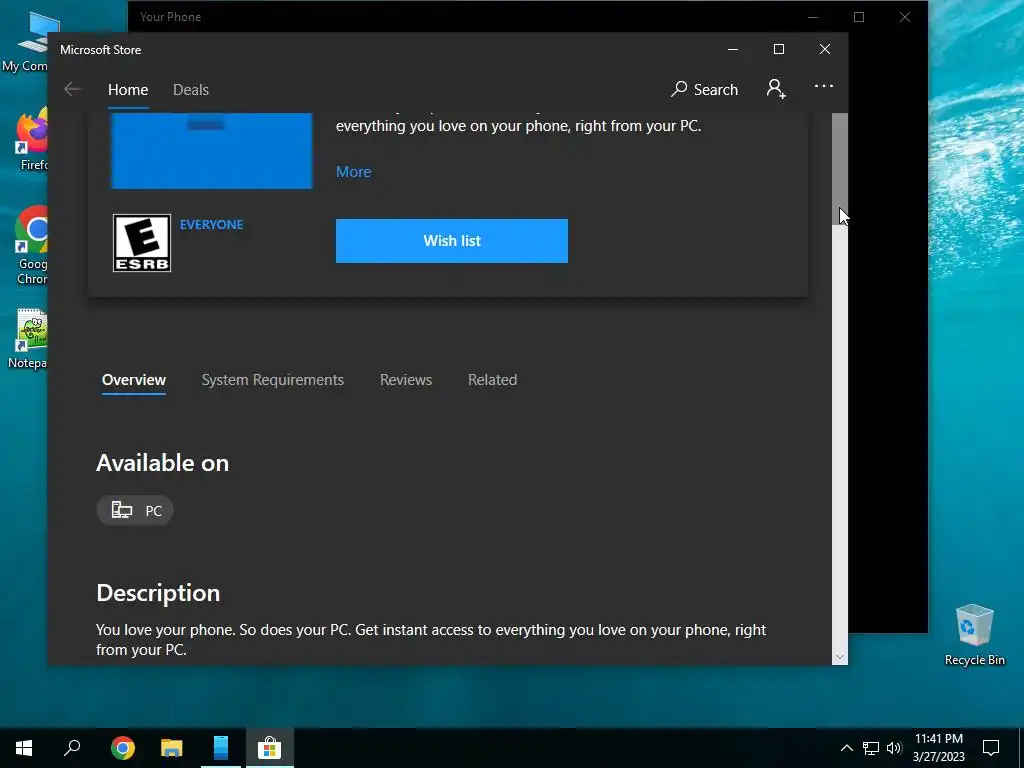Screen dimensions: 1024x768
Task: Click the volume speaker icon
Action: 894,748
